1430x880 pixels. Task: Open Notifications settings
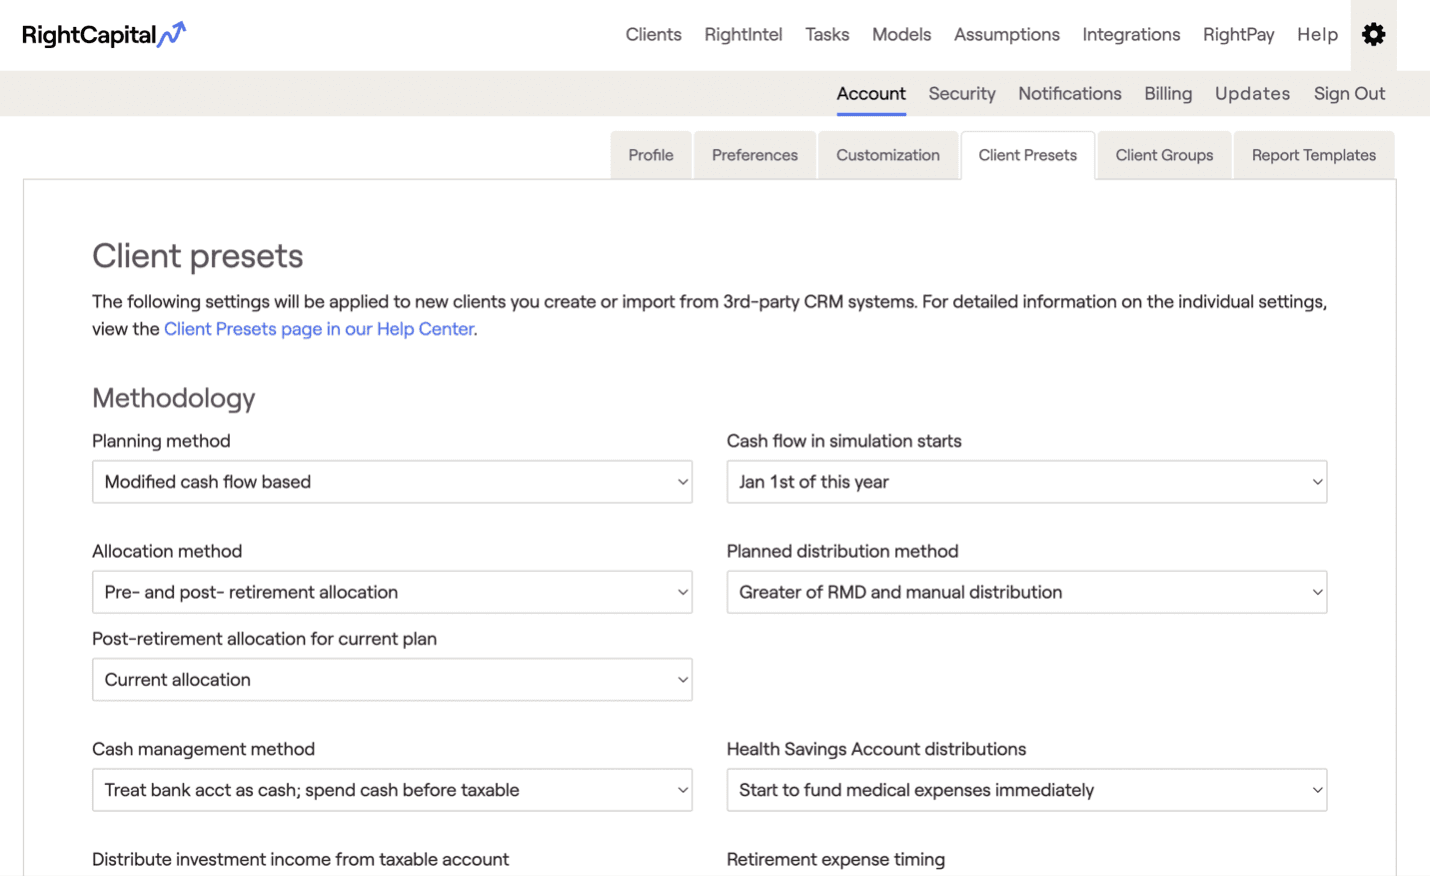[x=1070, y=94]
